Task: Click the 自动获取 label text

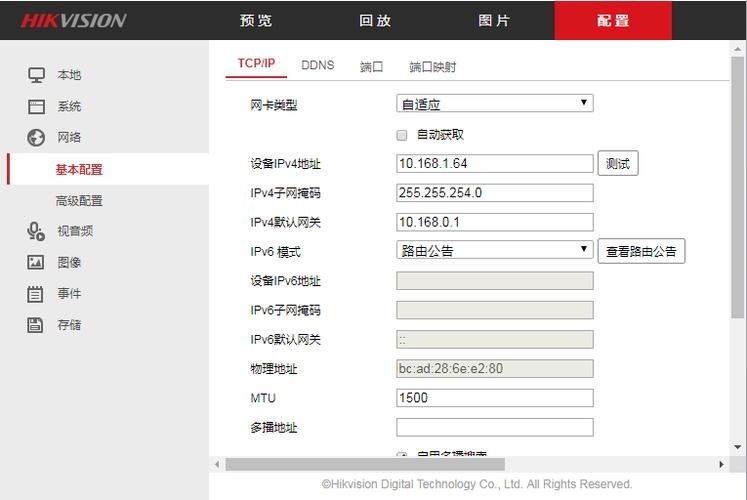Action: [440, 135]
